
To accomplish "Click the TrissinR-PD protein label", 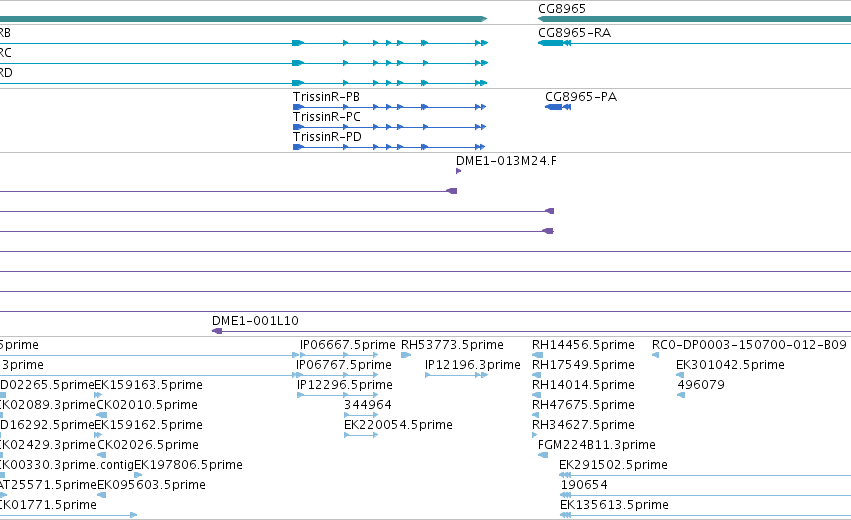I will [327, 137].
